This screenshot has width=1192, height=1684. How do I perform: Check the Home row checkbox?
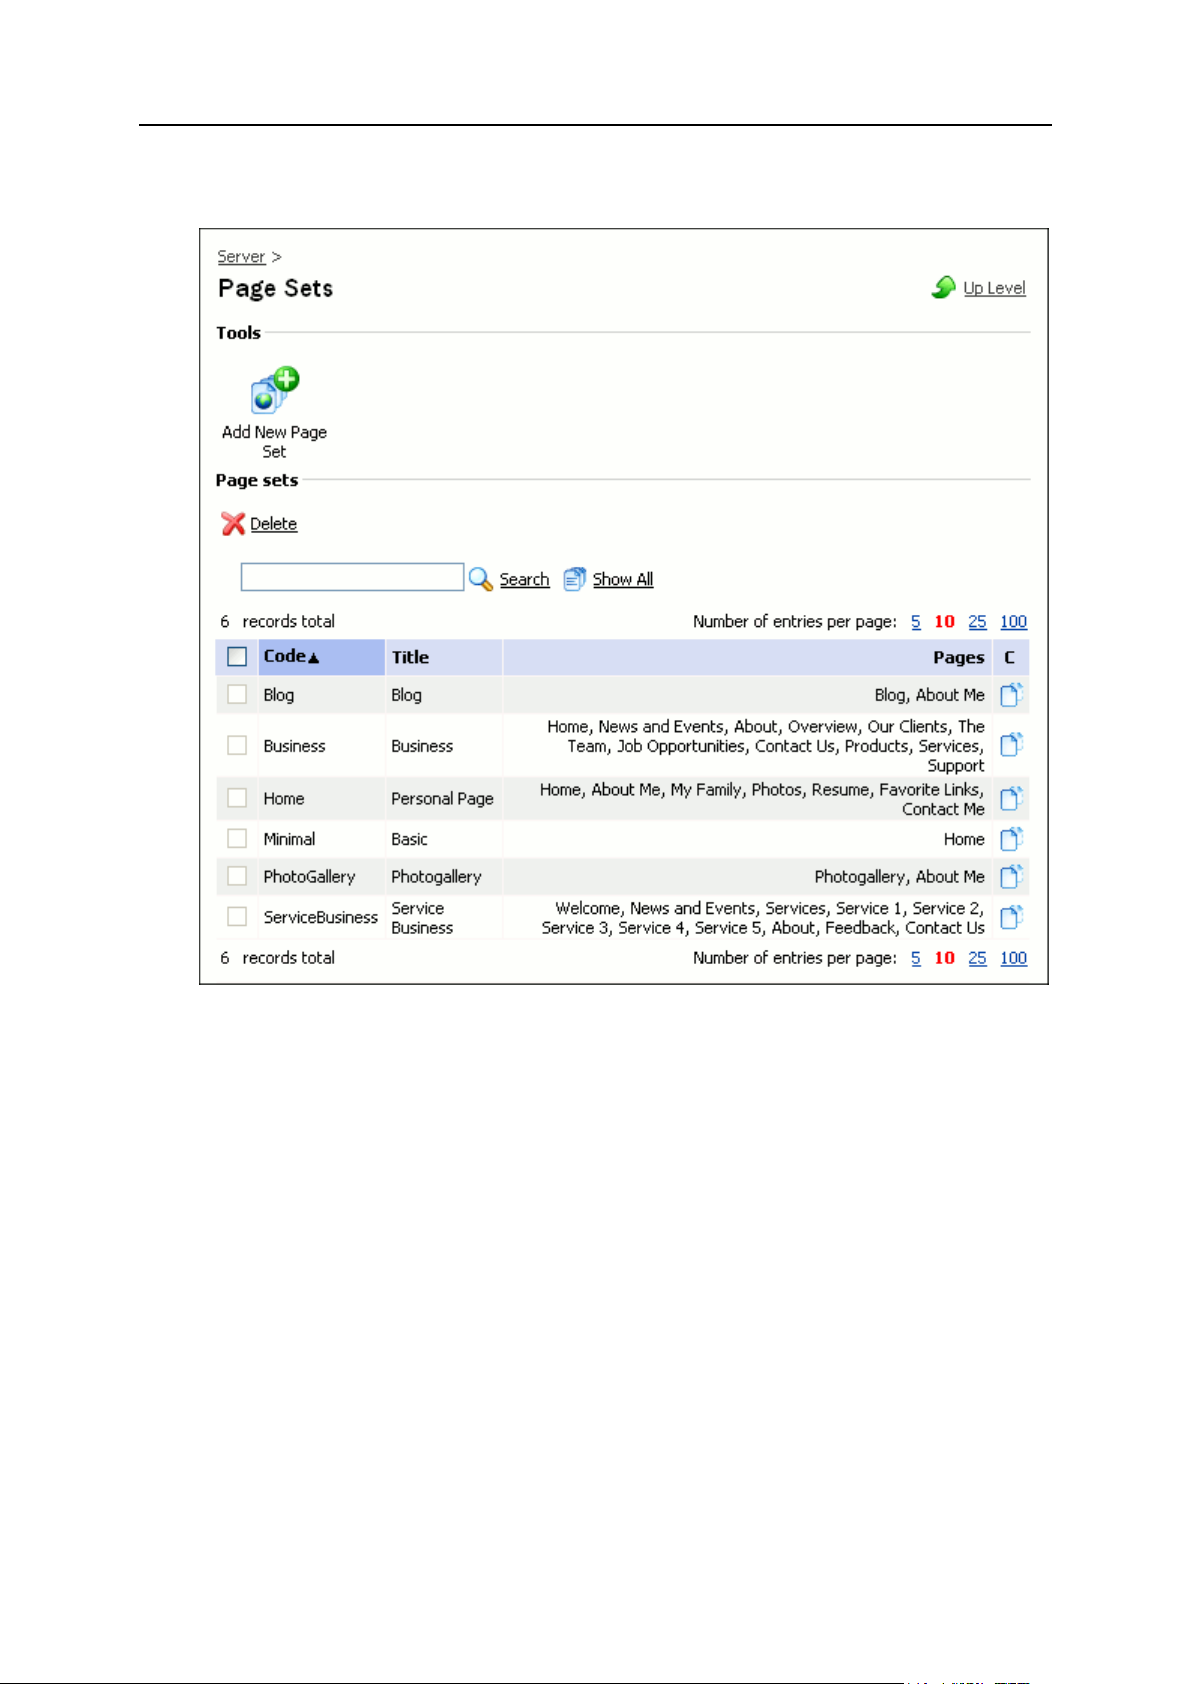237,797
